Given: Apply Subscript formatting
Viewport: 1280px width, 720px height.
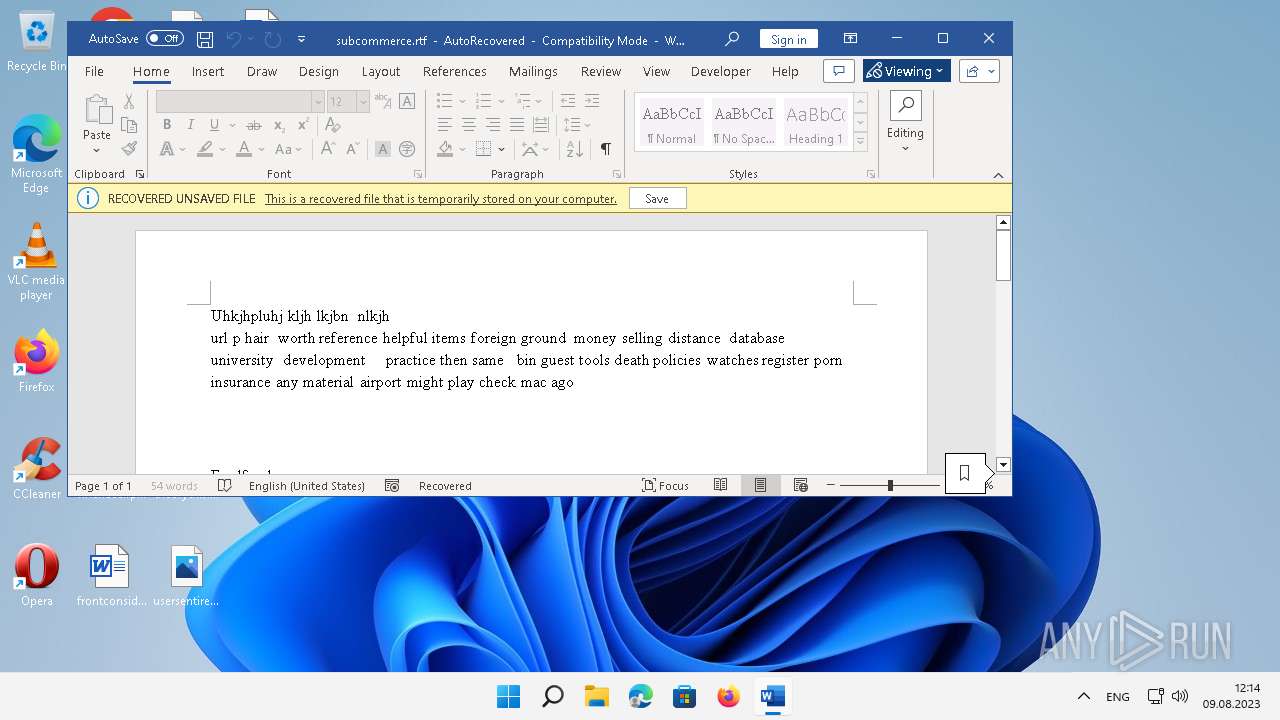Looking at the screenshot, I should pyautogui.click(x=279, y=125).
